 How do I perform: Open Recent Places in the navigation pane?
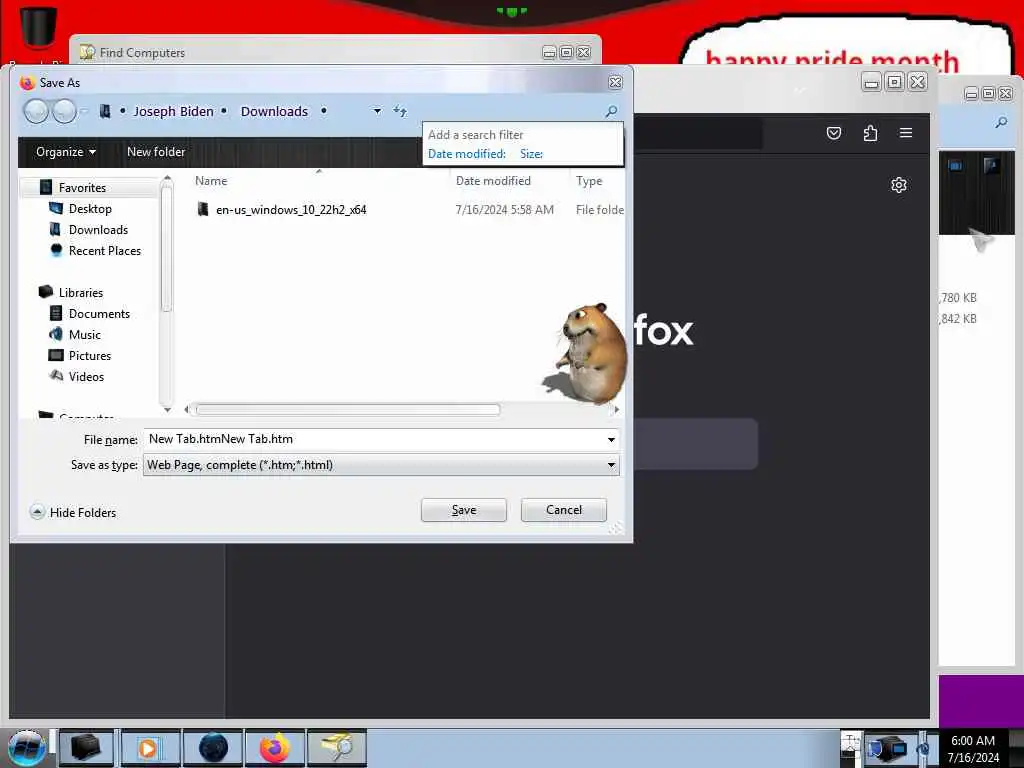104,251
